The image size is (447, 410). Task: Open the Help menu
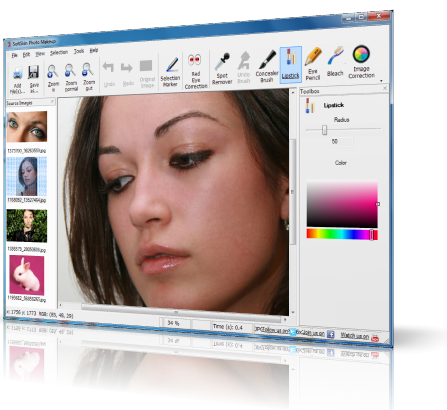tap(94, 50)
